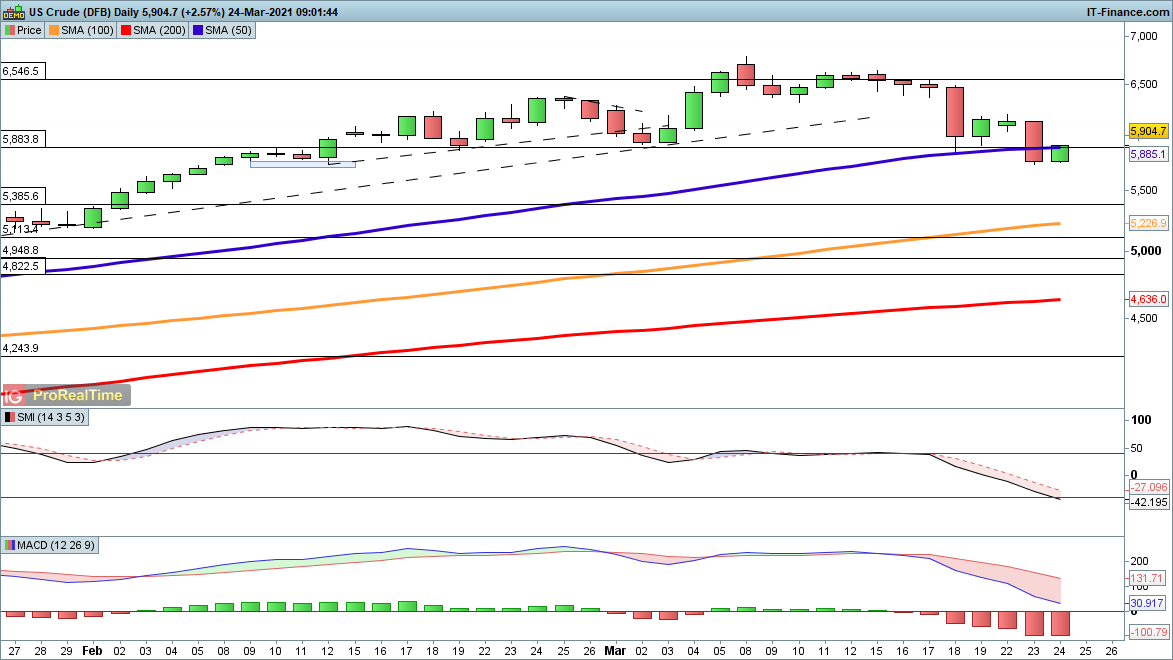Open SMI (14 3 5 3) indicator settings

(51, 417)
